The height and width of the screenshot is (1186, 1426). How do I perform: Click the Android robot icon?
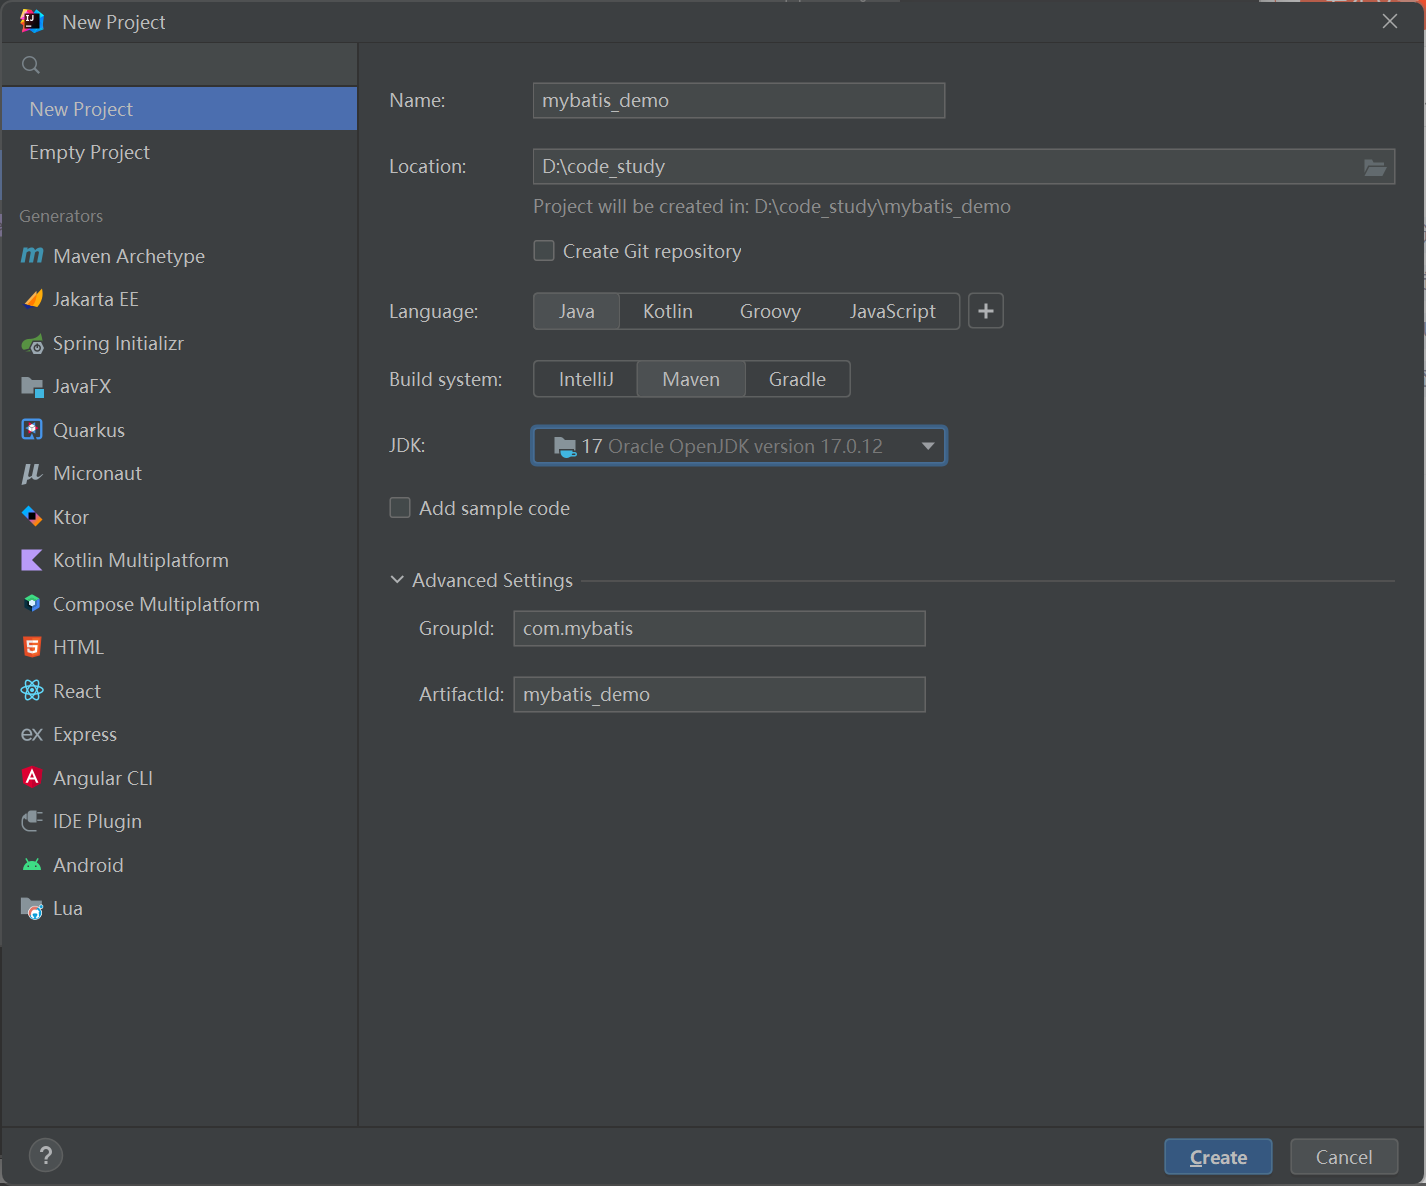click(x=32, y=865)
